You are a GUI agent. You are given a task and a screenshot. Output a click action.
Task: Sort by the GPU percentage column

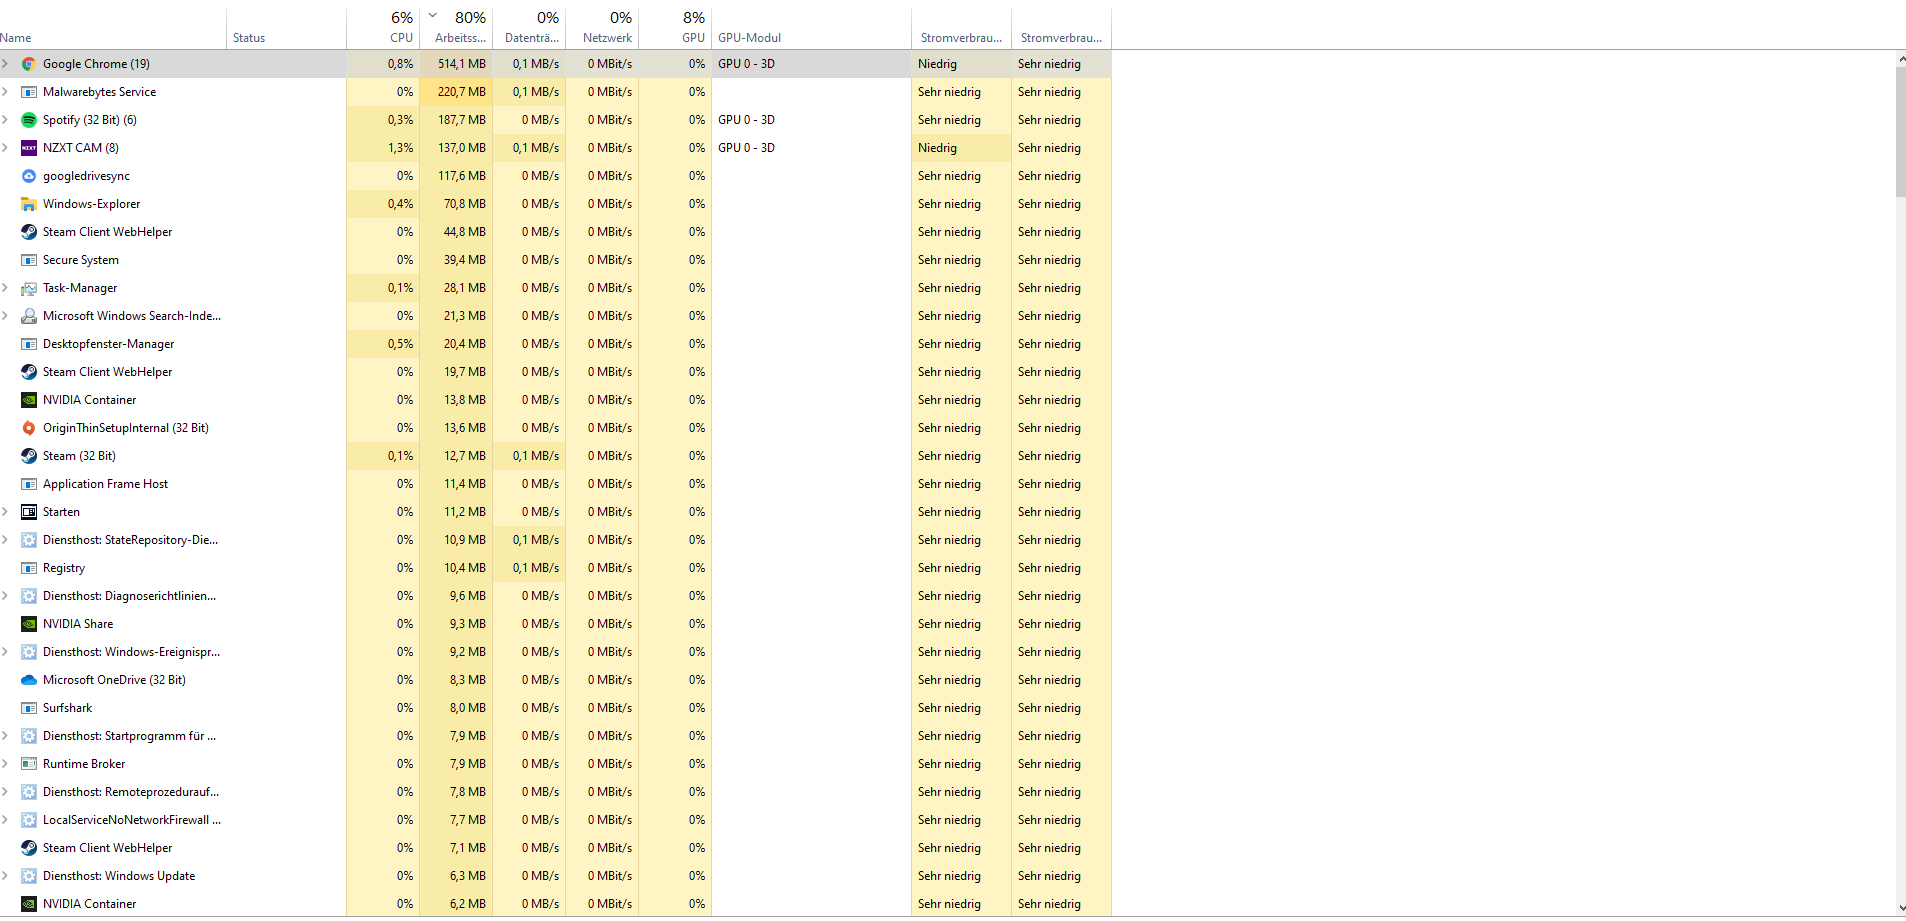pyautogui.click(x=675, y=28)
